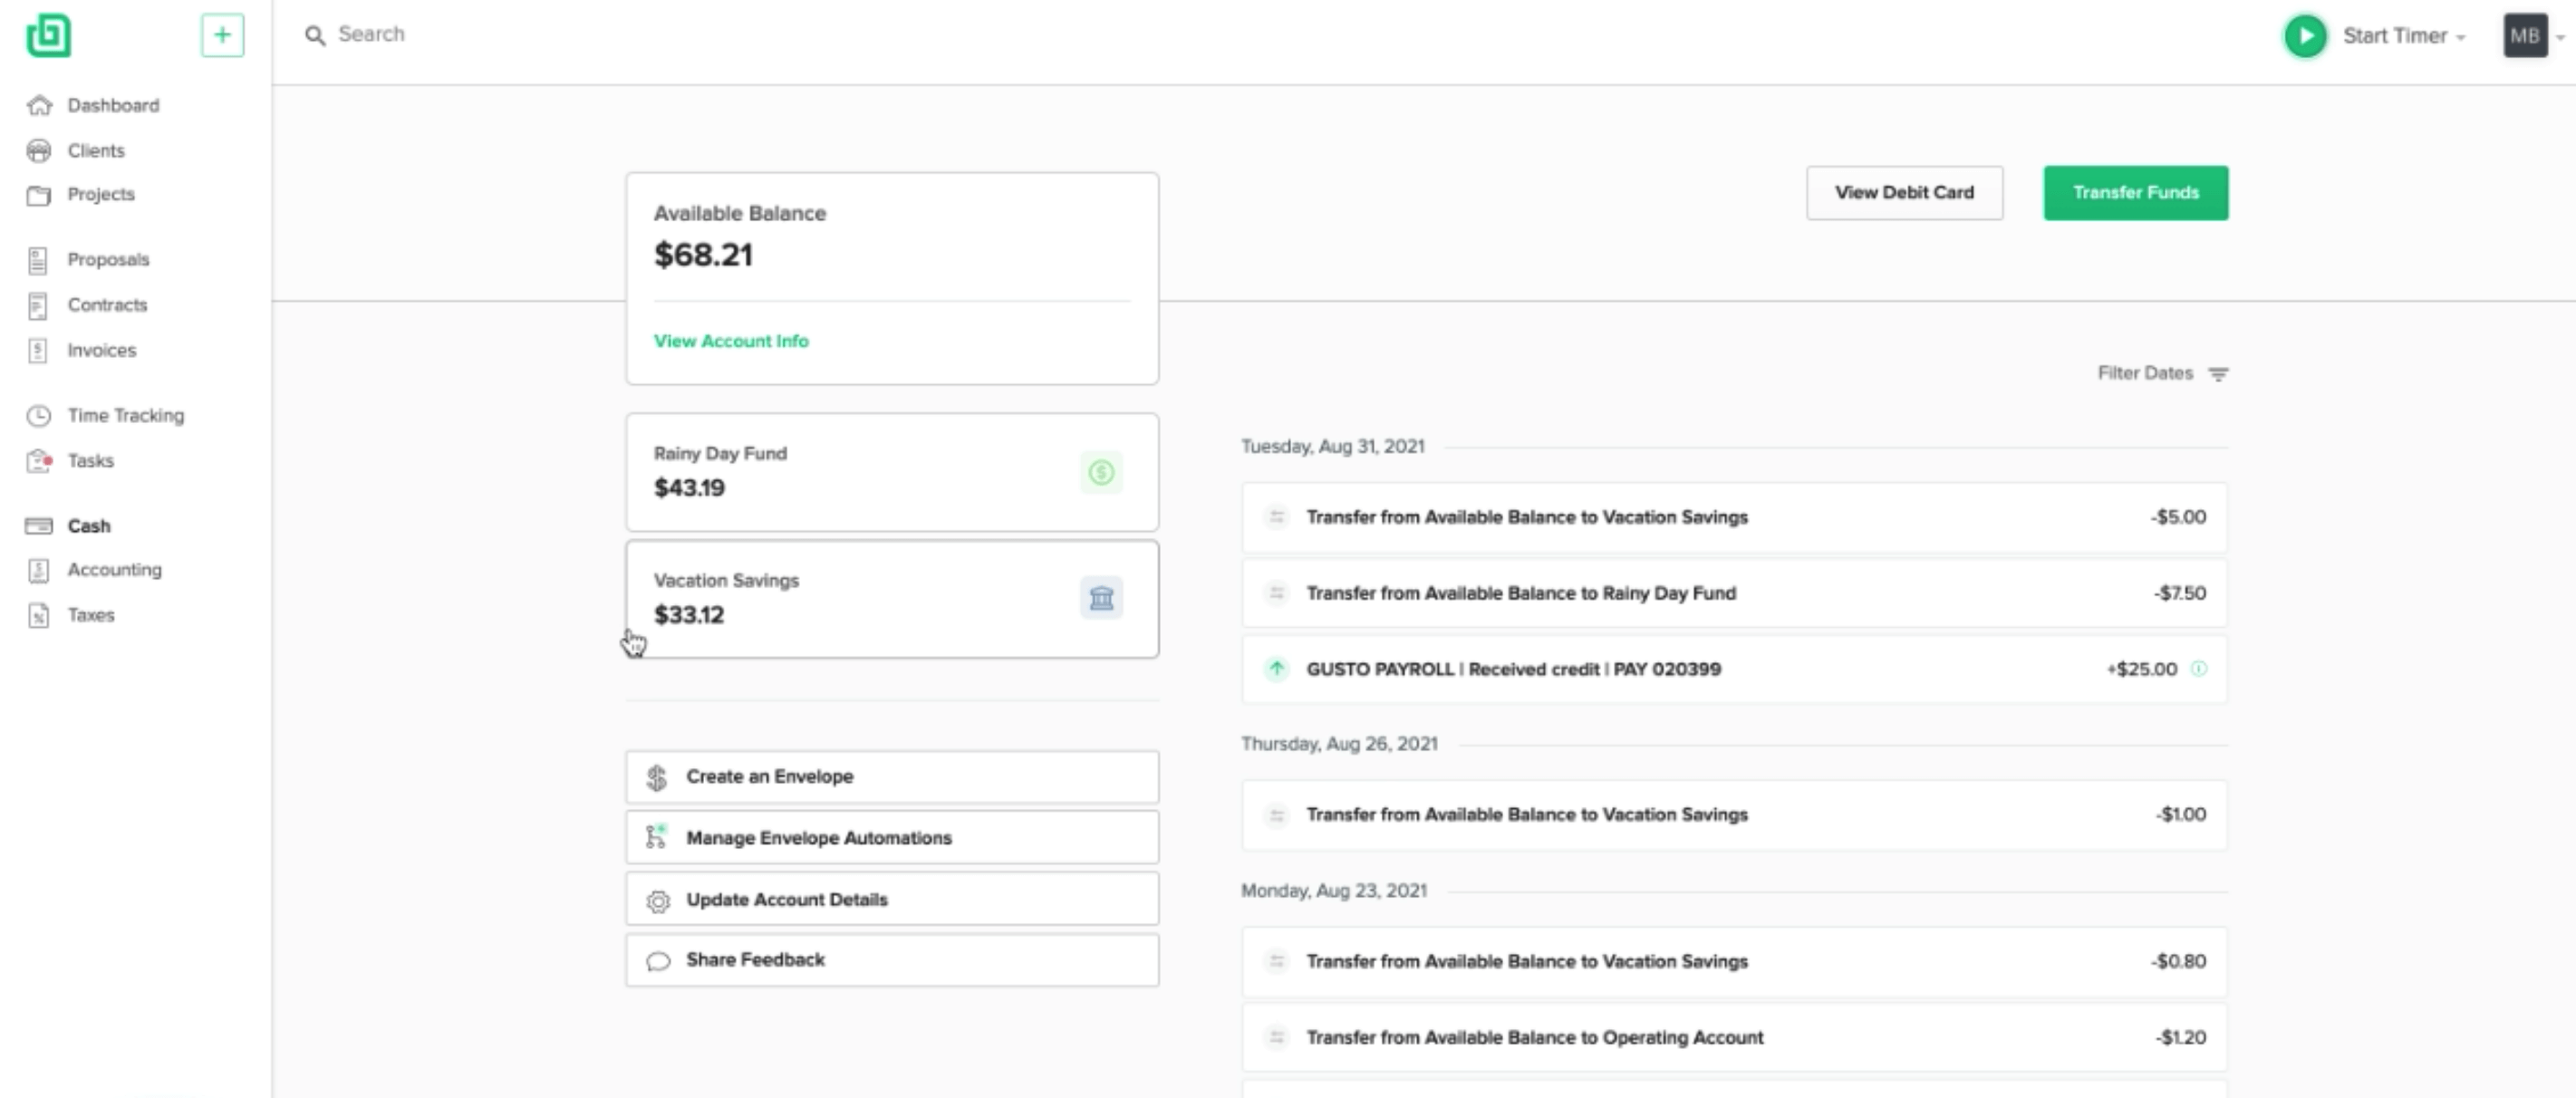
Task: Click the Rainy Day Fund dollar icon
Action: click(1101, 472)
